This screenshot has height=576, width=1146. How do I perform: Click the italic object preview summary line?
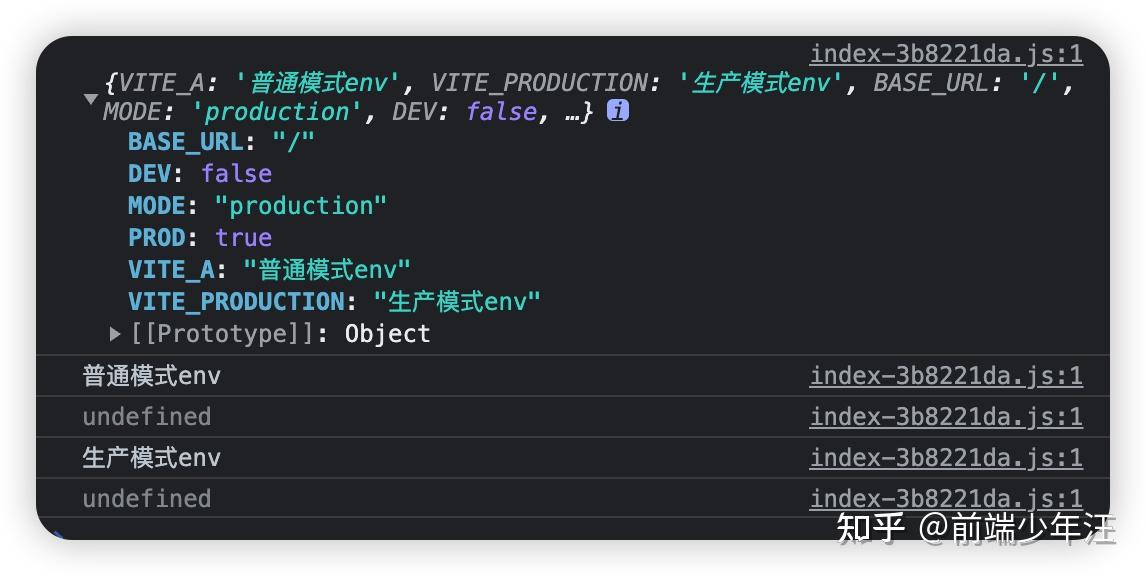(x=588, y=97)
